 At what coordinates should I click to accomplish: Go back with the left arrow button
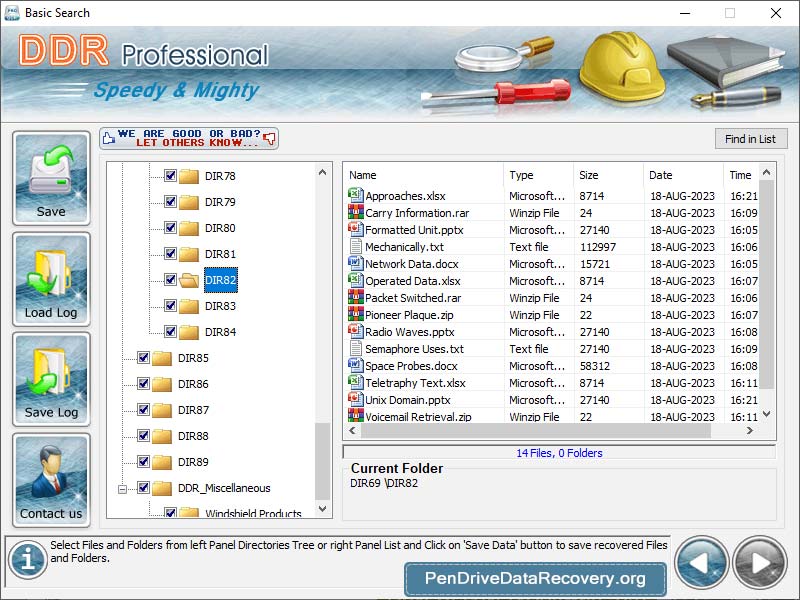coord(701,563)
